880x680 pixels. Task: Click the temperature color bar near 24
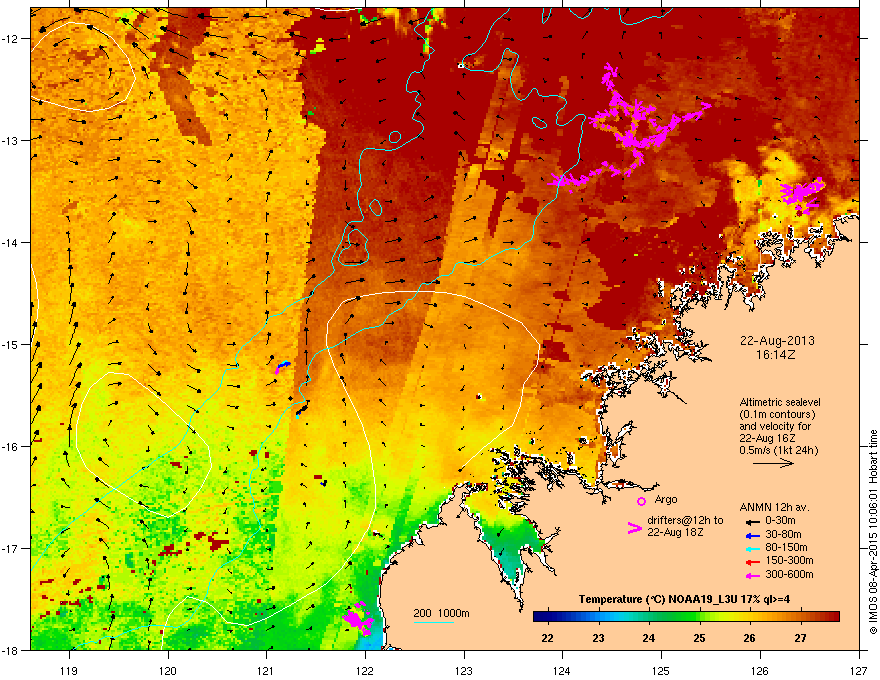(x=649, y=616)
